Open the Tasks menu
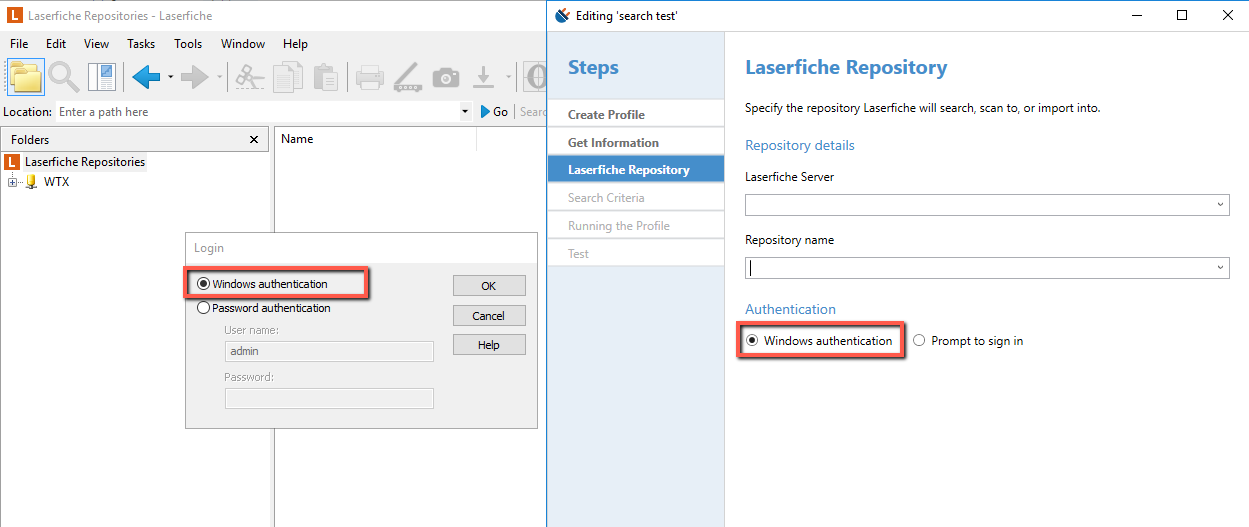Image resolution: width=1249 pixels, height=527 pixels. coord(141,44)
